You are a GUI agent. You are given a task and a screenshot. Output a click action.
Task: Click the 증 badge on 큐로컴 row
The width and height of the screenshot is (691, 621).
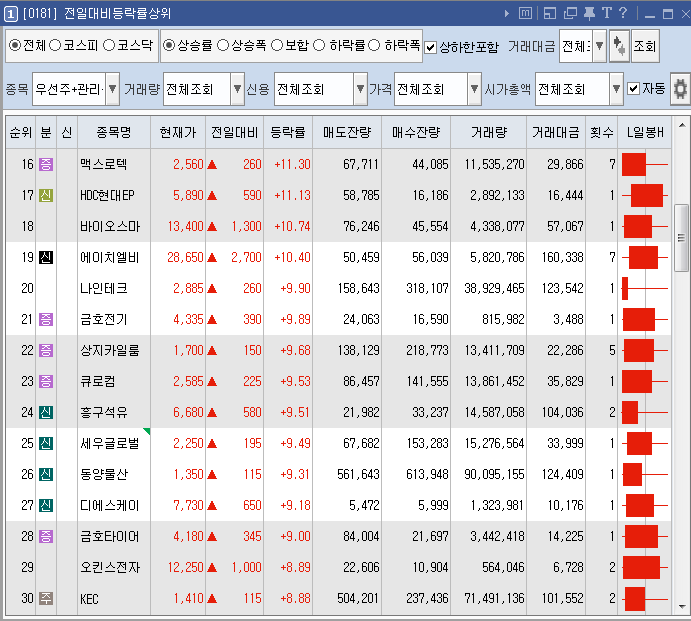tap(46, 381)
